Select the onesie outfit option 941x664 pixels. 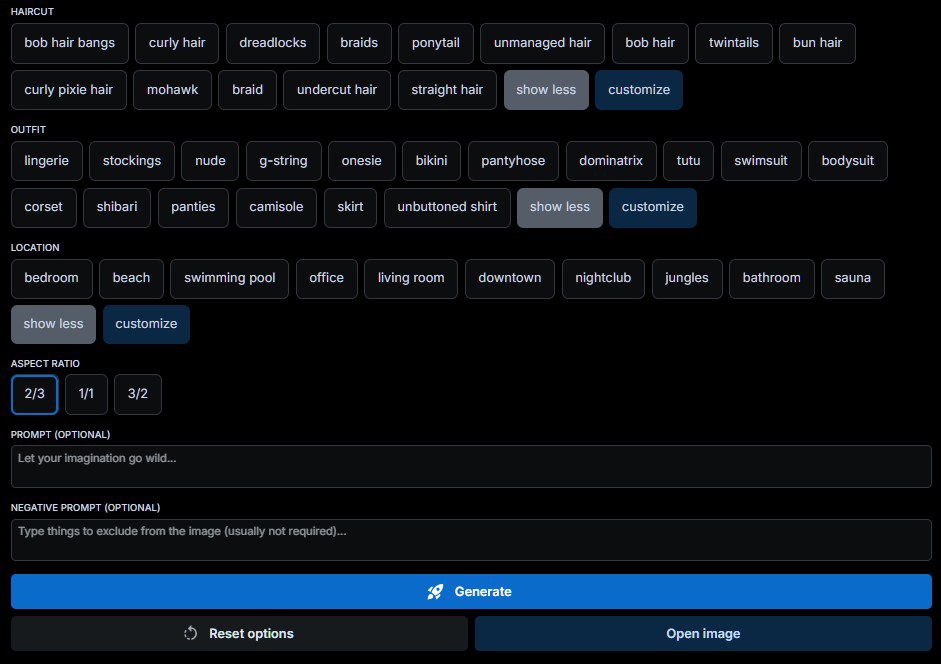click(x=361, y=161)
